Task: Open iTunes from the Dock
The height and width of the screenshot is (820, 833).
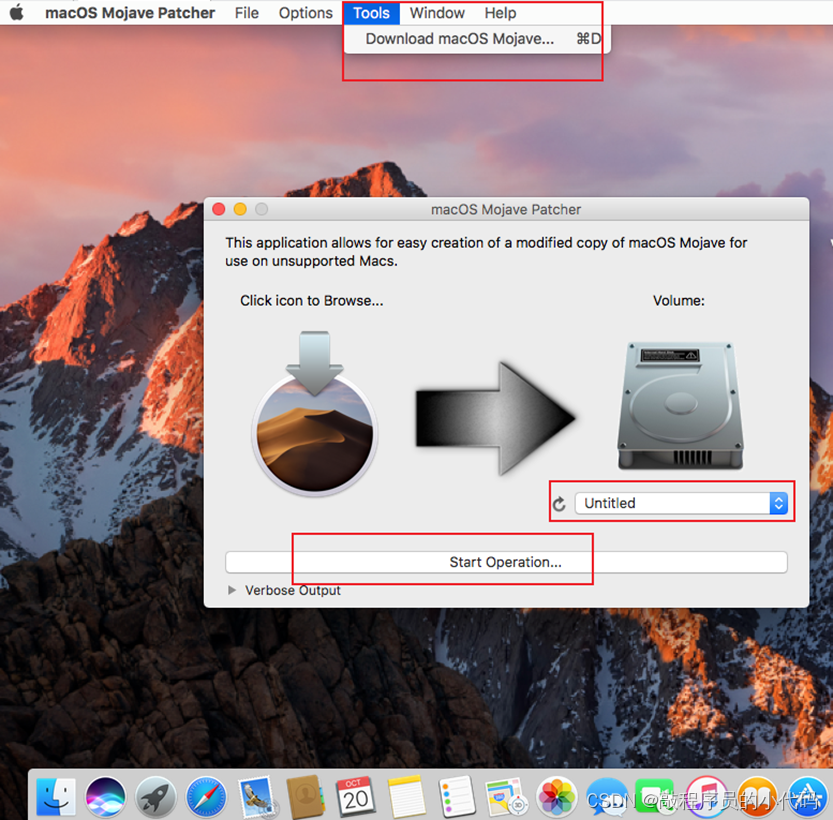Action: pyautogui.click(x=707, y=797)
